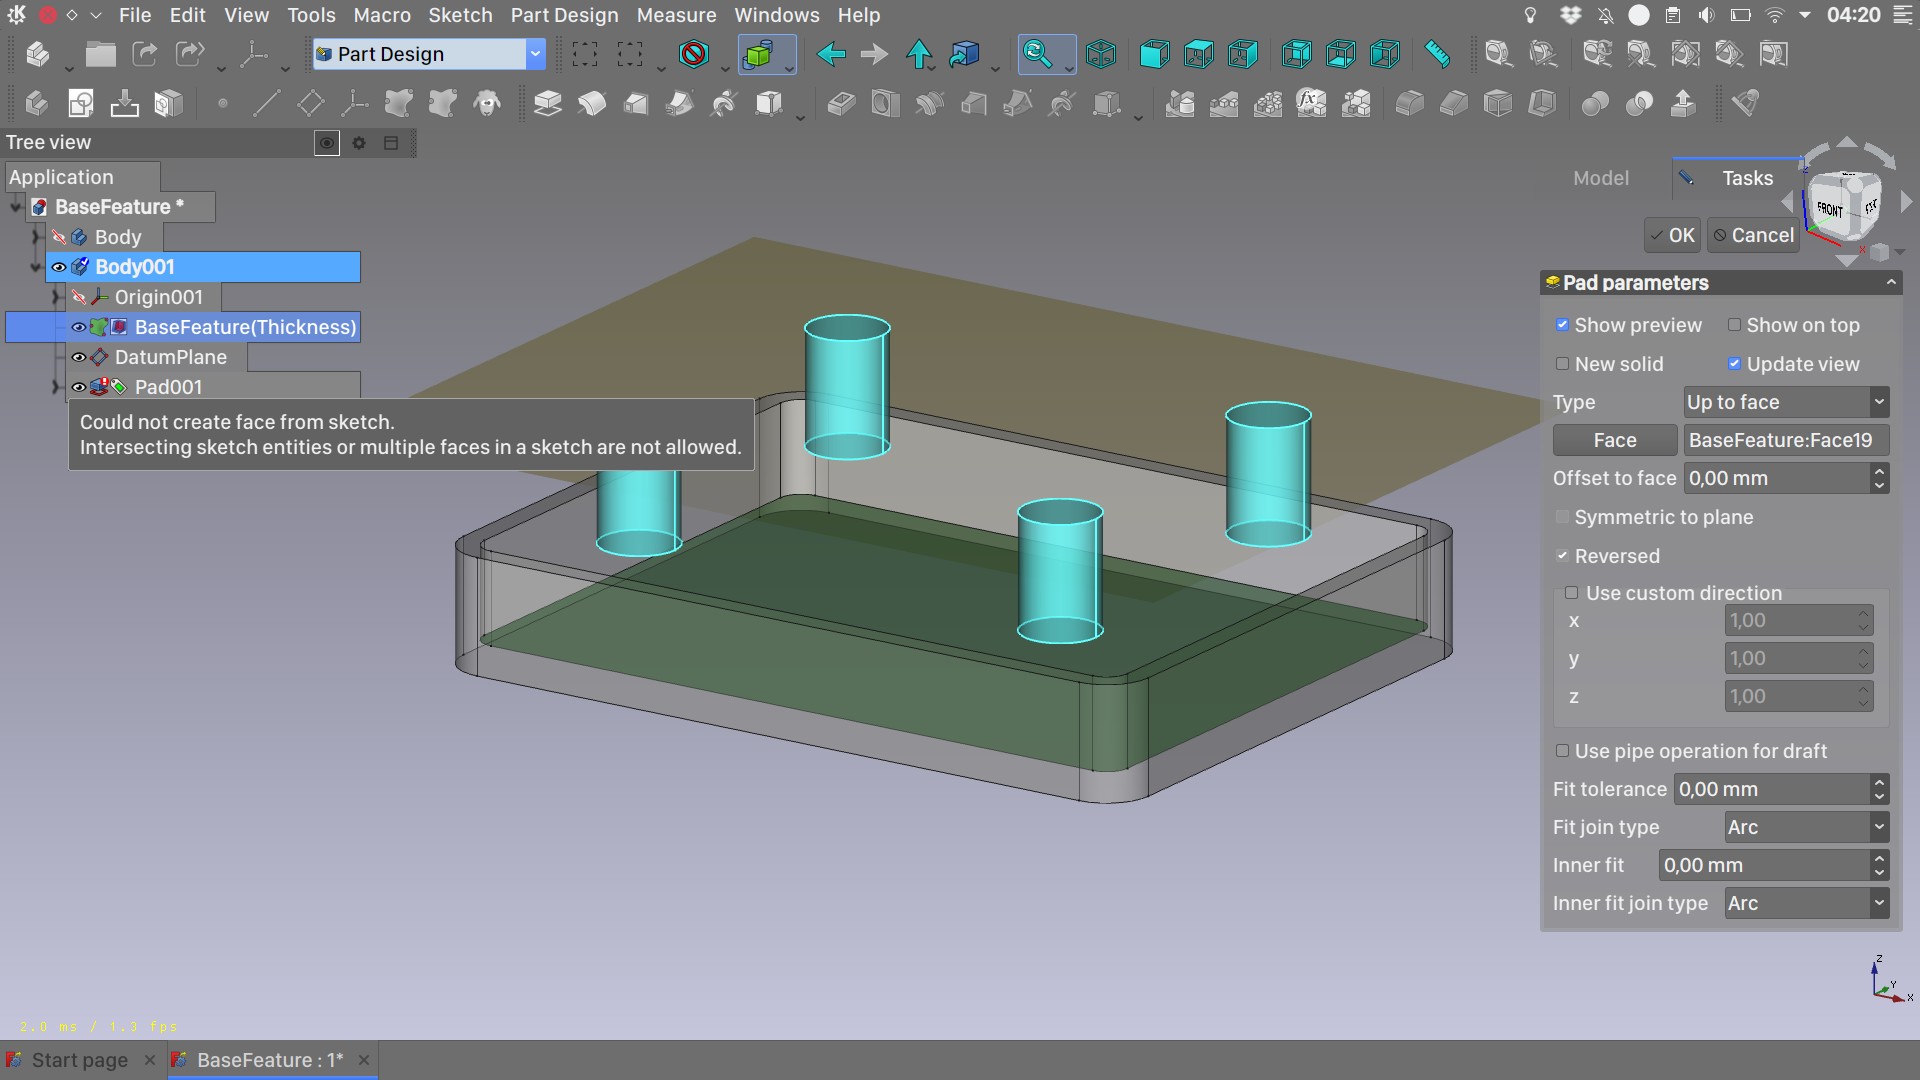Select the Revolution tool
Screen dimensions: 1920x1080
tap(591, 103)
